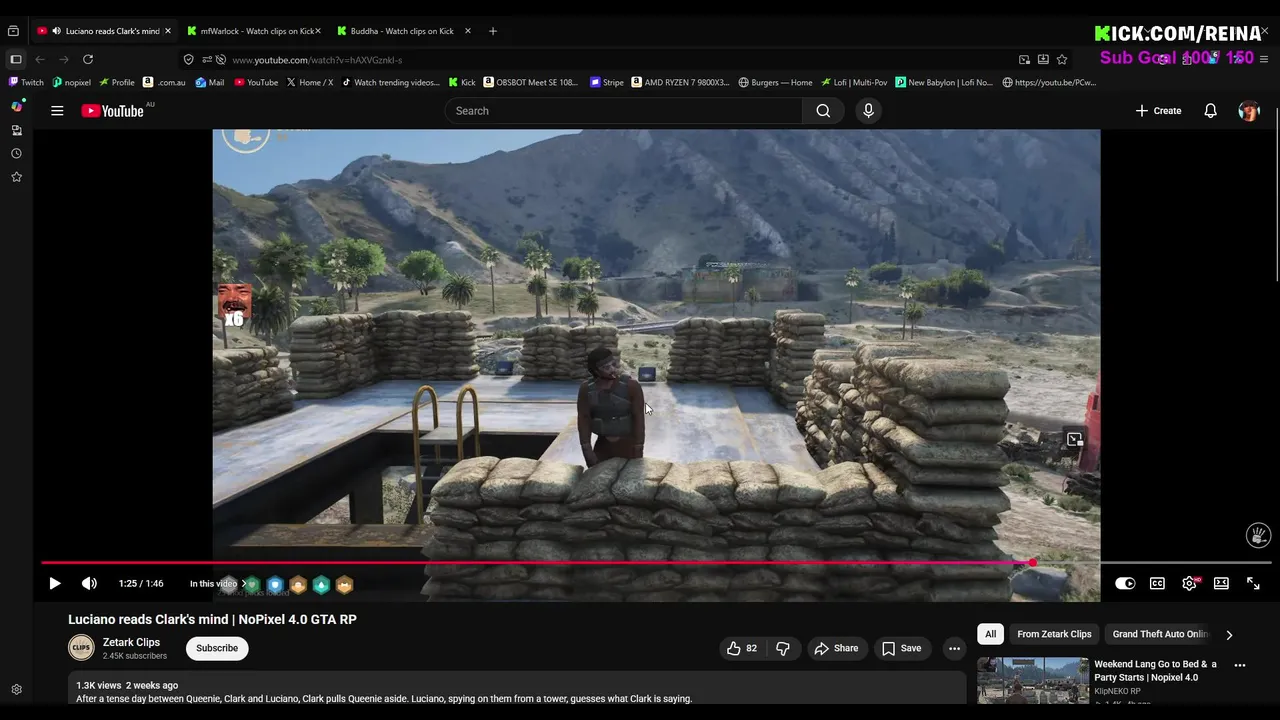Reload the current page
This screenshot has width=1280, height=720.
[x=88, y=60]
